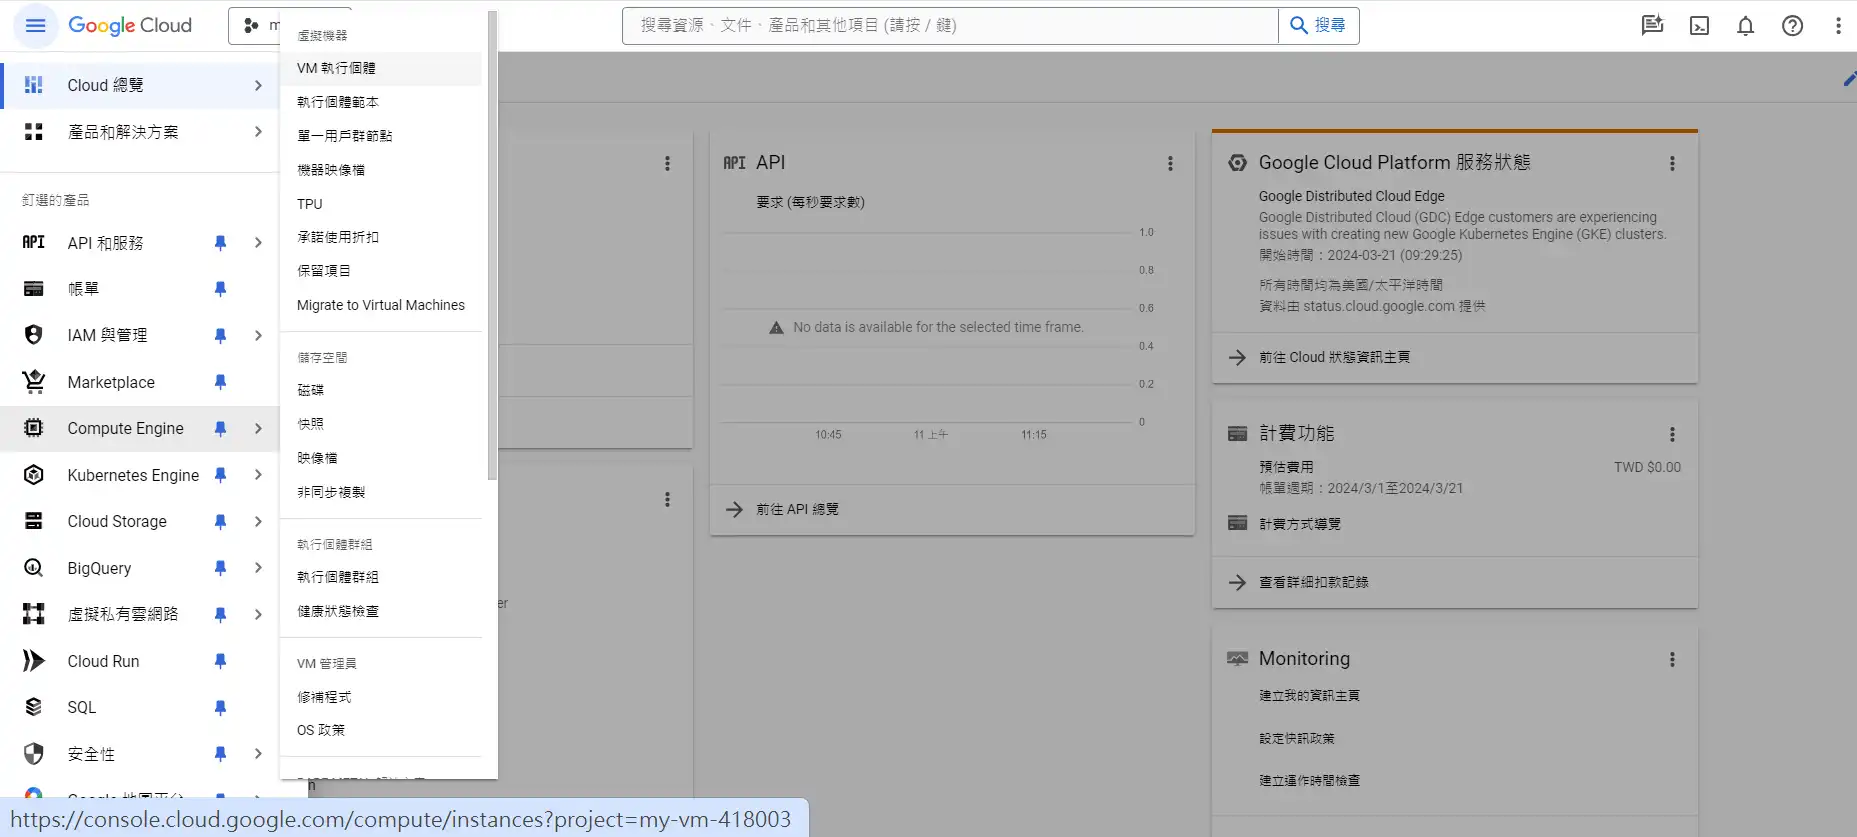This screenshot has width=1857, height=837.
Task: Expand the Kubernetes Engine submenu
Action: (258, 475)
